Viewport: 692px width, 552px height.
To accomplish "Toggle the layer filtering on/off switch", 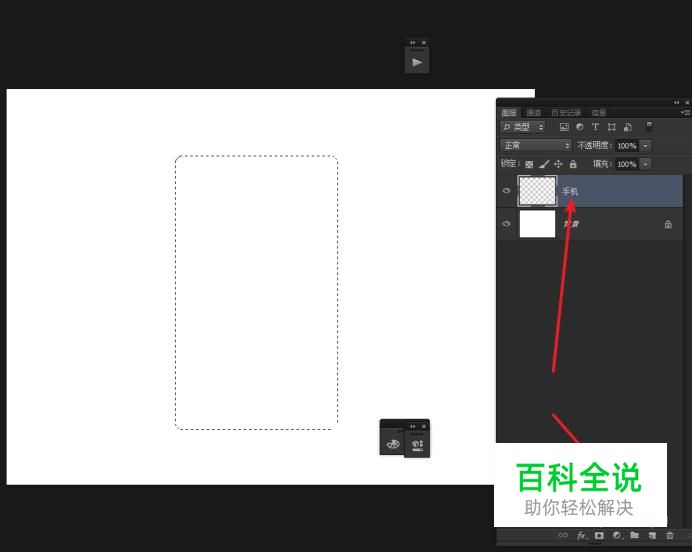I will 649,127.
